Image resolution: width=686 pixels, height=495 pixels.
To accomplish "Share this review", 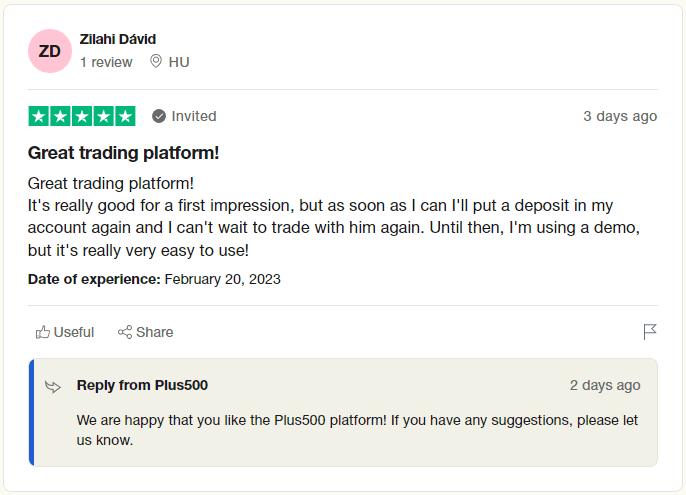I will point(145,332).
